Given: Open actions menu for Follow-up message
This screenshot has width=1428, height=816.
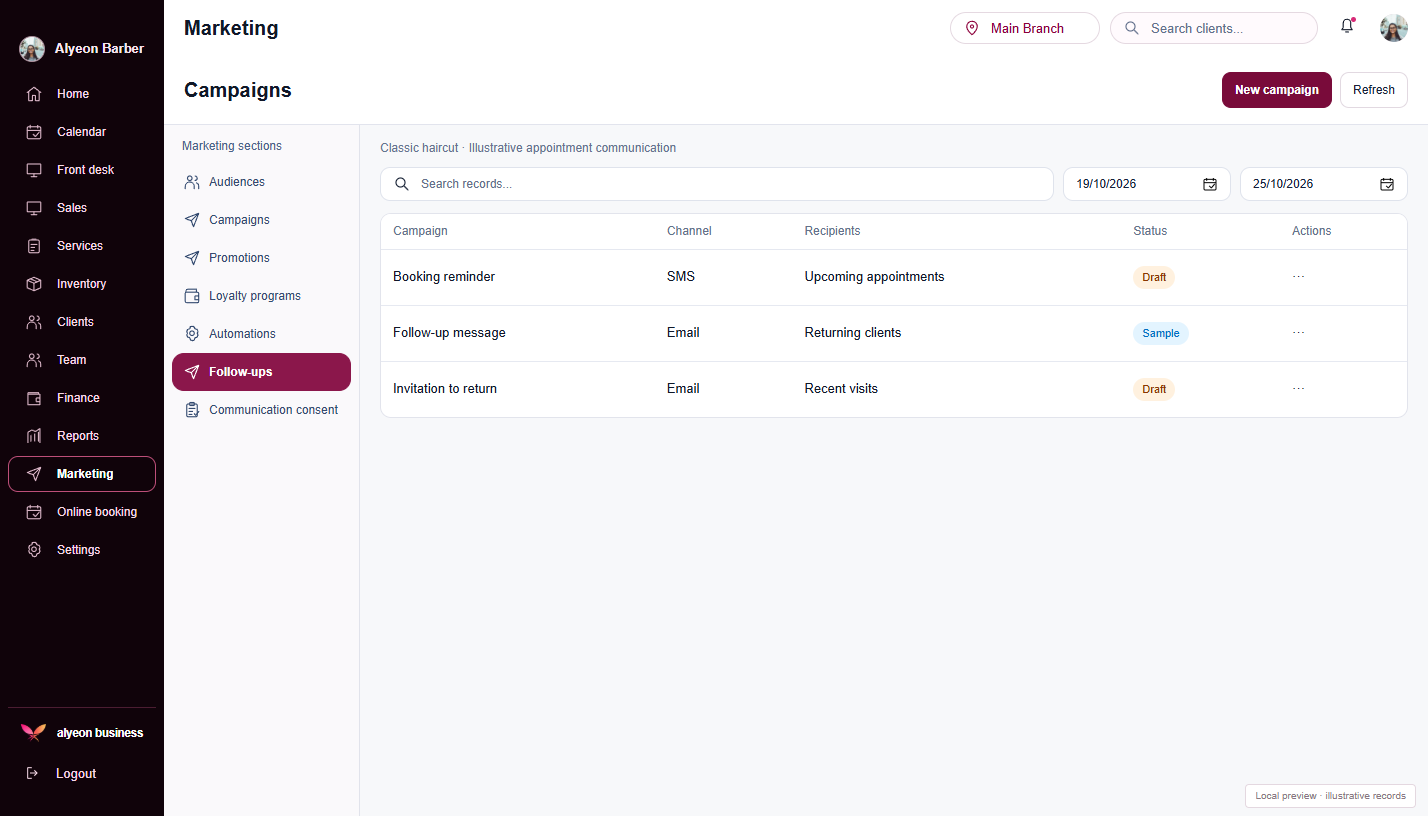Looking at the screenshot, I should point(1298,333).
